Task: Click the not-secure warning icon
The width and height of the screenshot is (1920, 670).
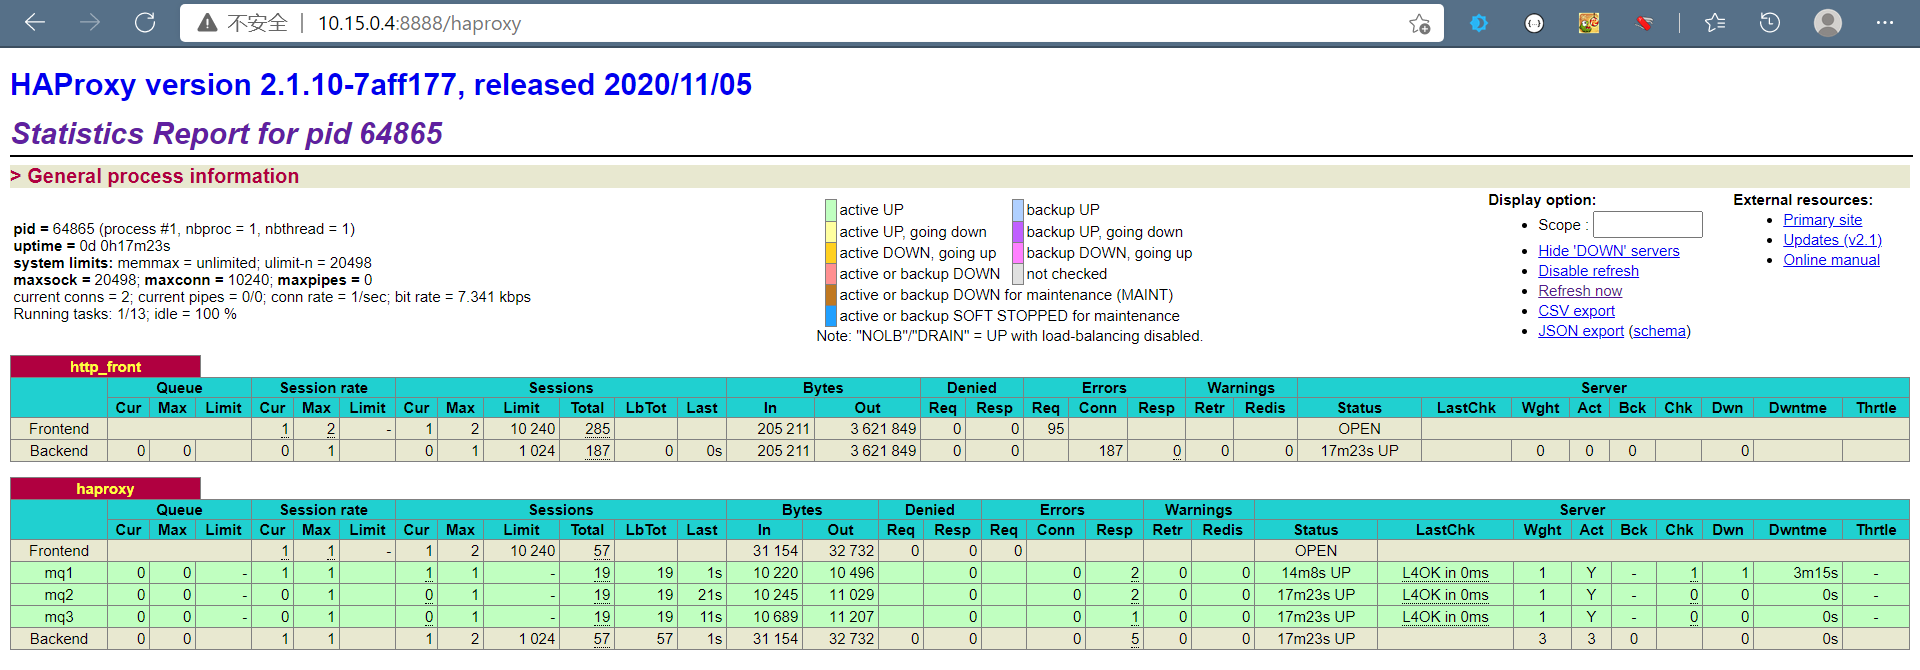Action: pos(207,23)
